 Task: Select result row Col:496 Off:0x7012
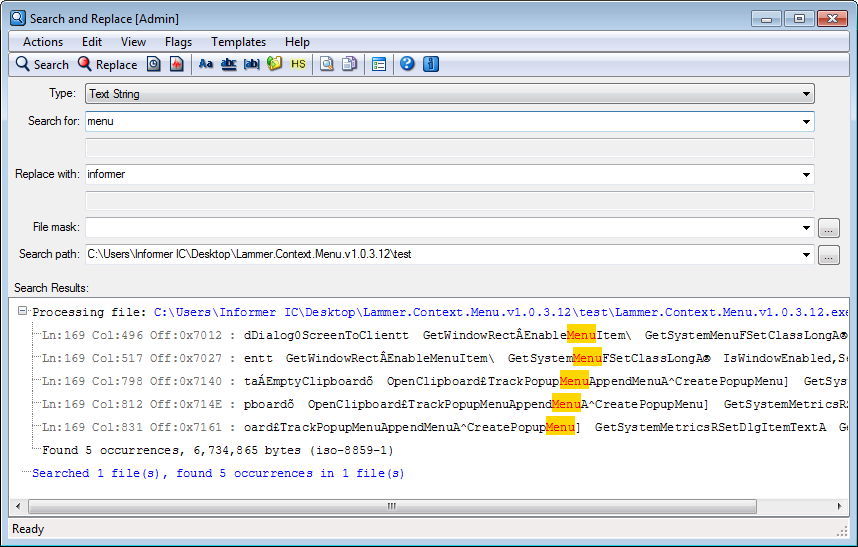[444, 335]
